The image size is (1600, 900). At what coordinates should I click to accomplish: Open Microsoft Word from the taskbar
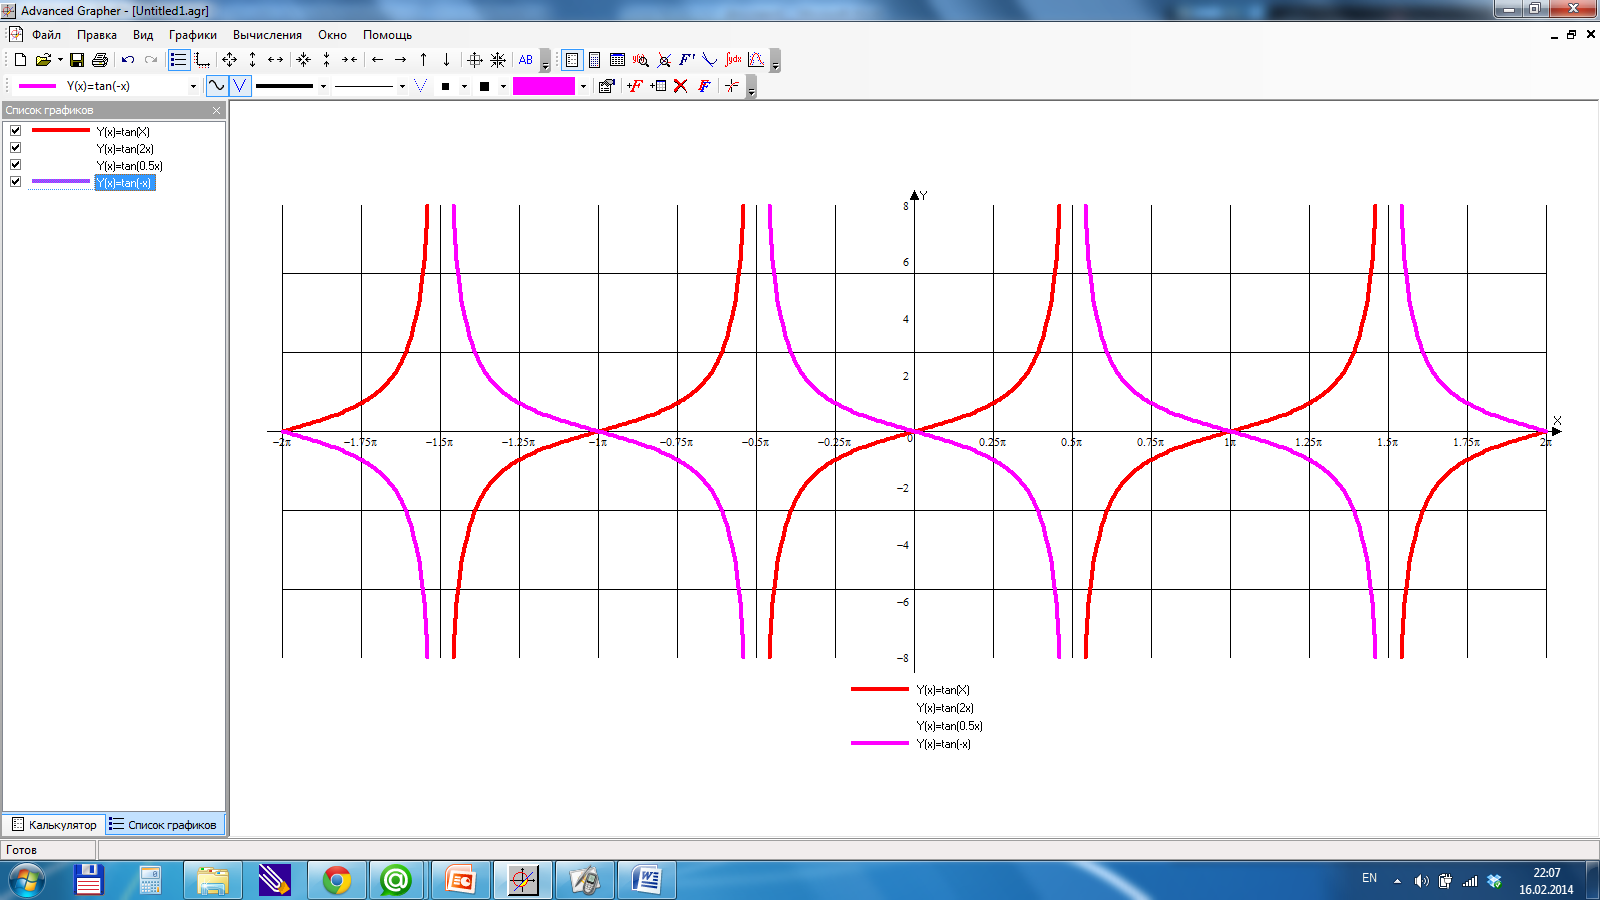647,881
